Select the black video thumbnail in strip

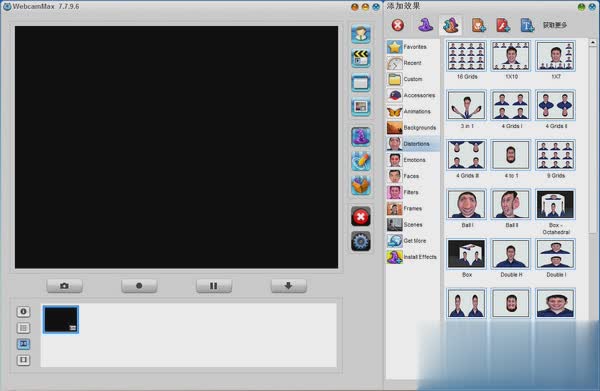[61, 319]
